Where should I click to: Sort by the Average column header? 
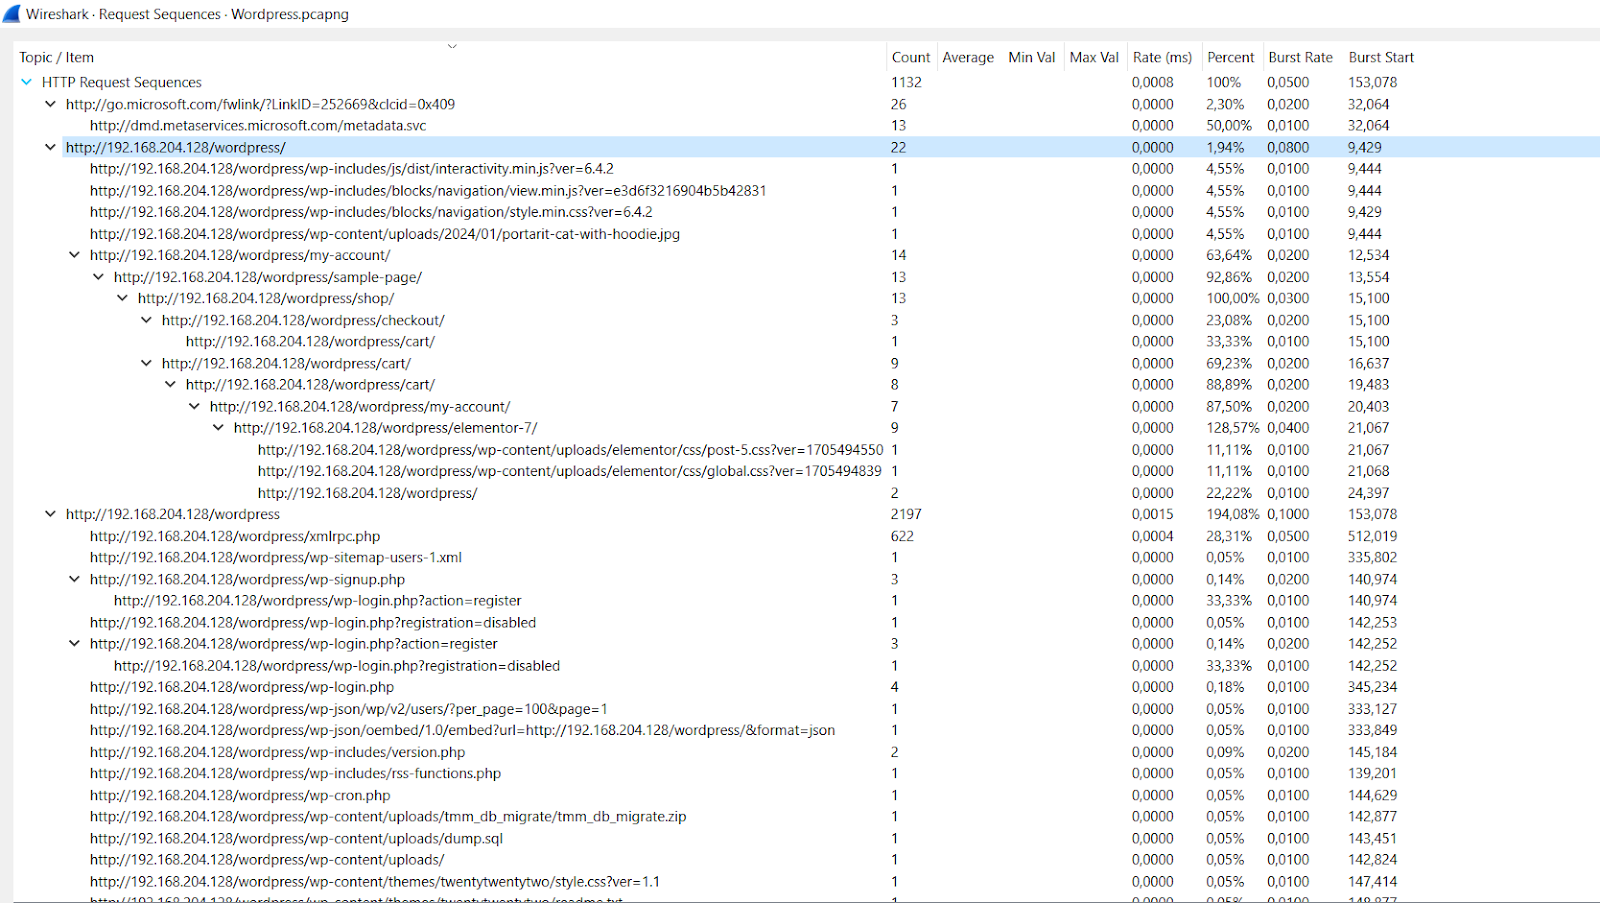click(x=968, y=57)
